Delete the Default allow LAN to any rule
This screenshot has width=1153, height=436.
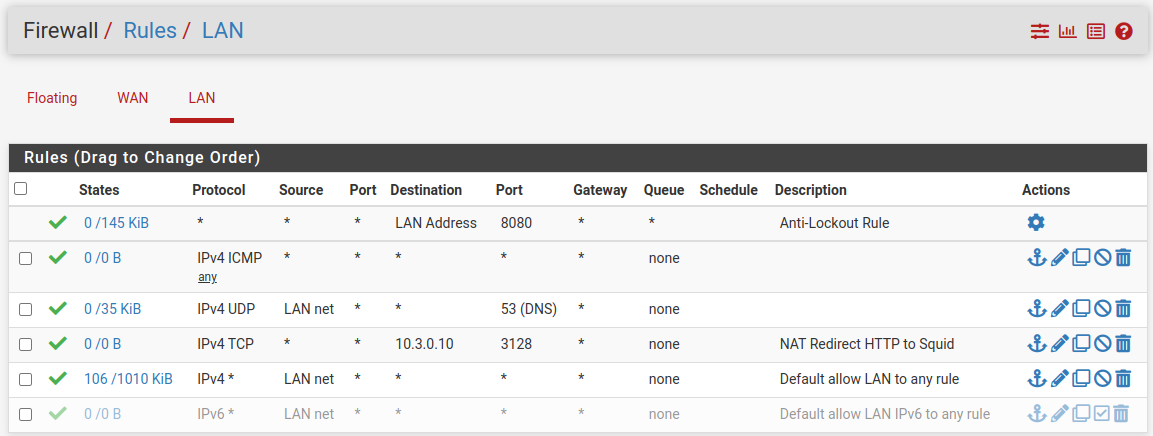[x=1123, y=378]
